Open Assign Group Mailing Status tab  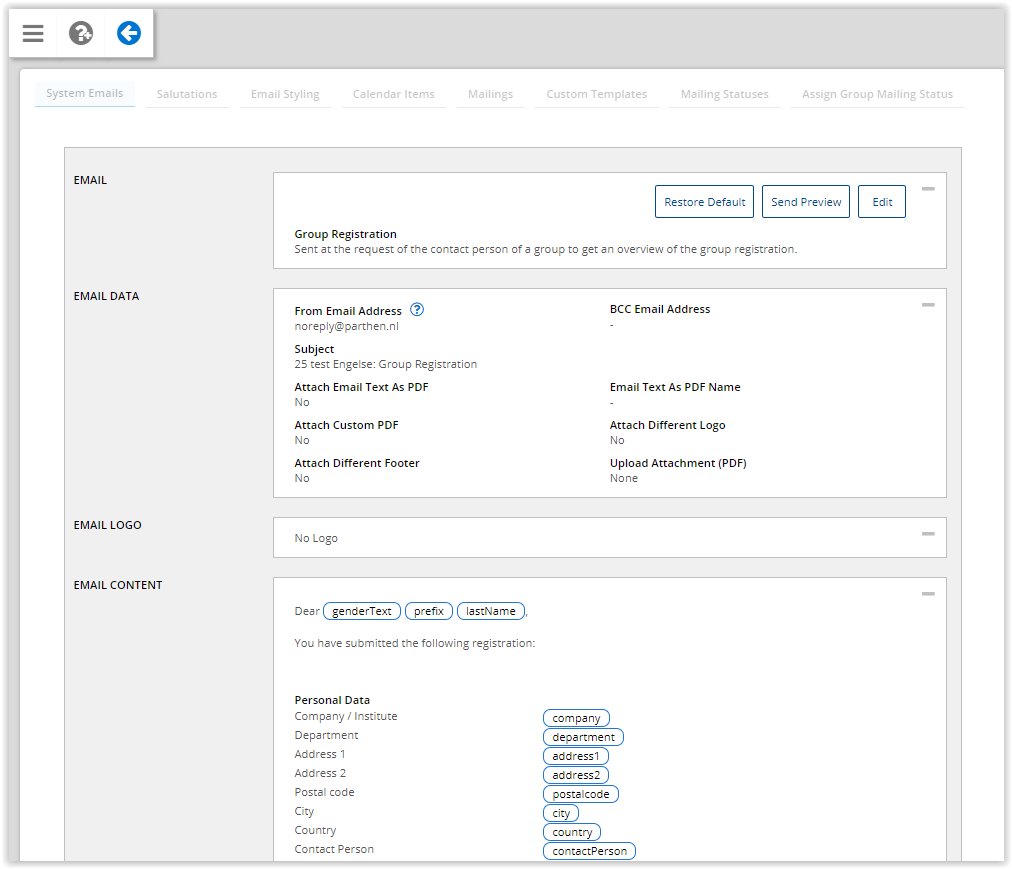click(x=877, y=94)
